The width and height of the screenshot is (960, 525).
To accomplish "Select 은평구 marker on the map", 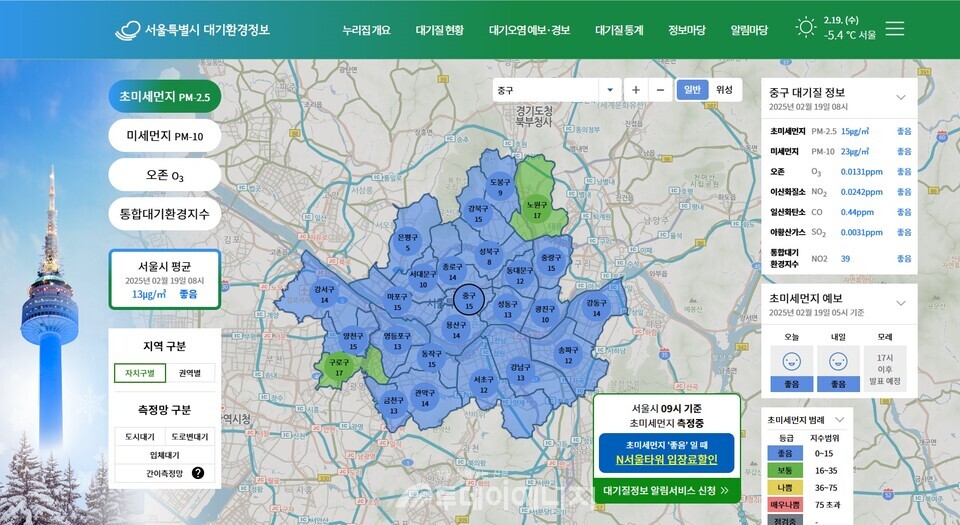I will click(407, 242).
